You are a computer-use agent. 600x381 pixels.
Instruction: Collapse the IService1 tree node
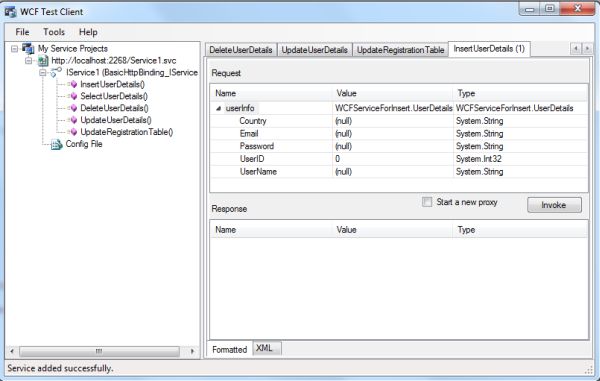[x=43, y=73]
